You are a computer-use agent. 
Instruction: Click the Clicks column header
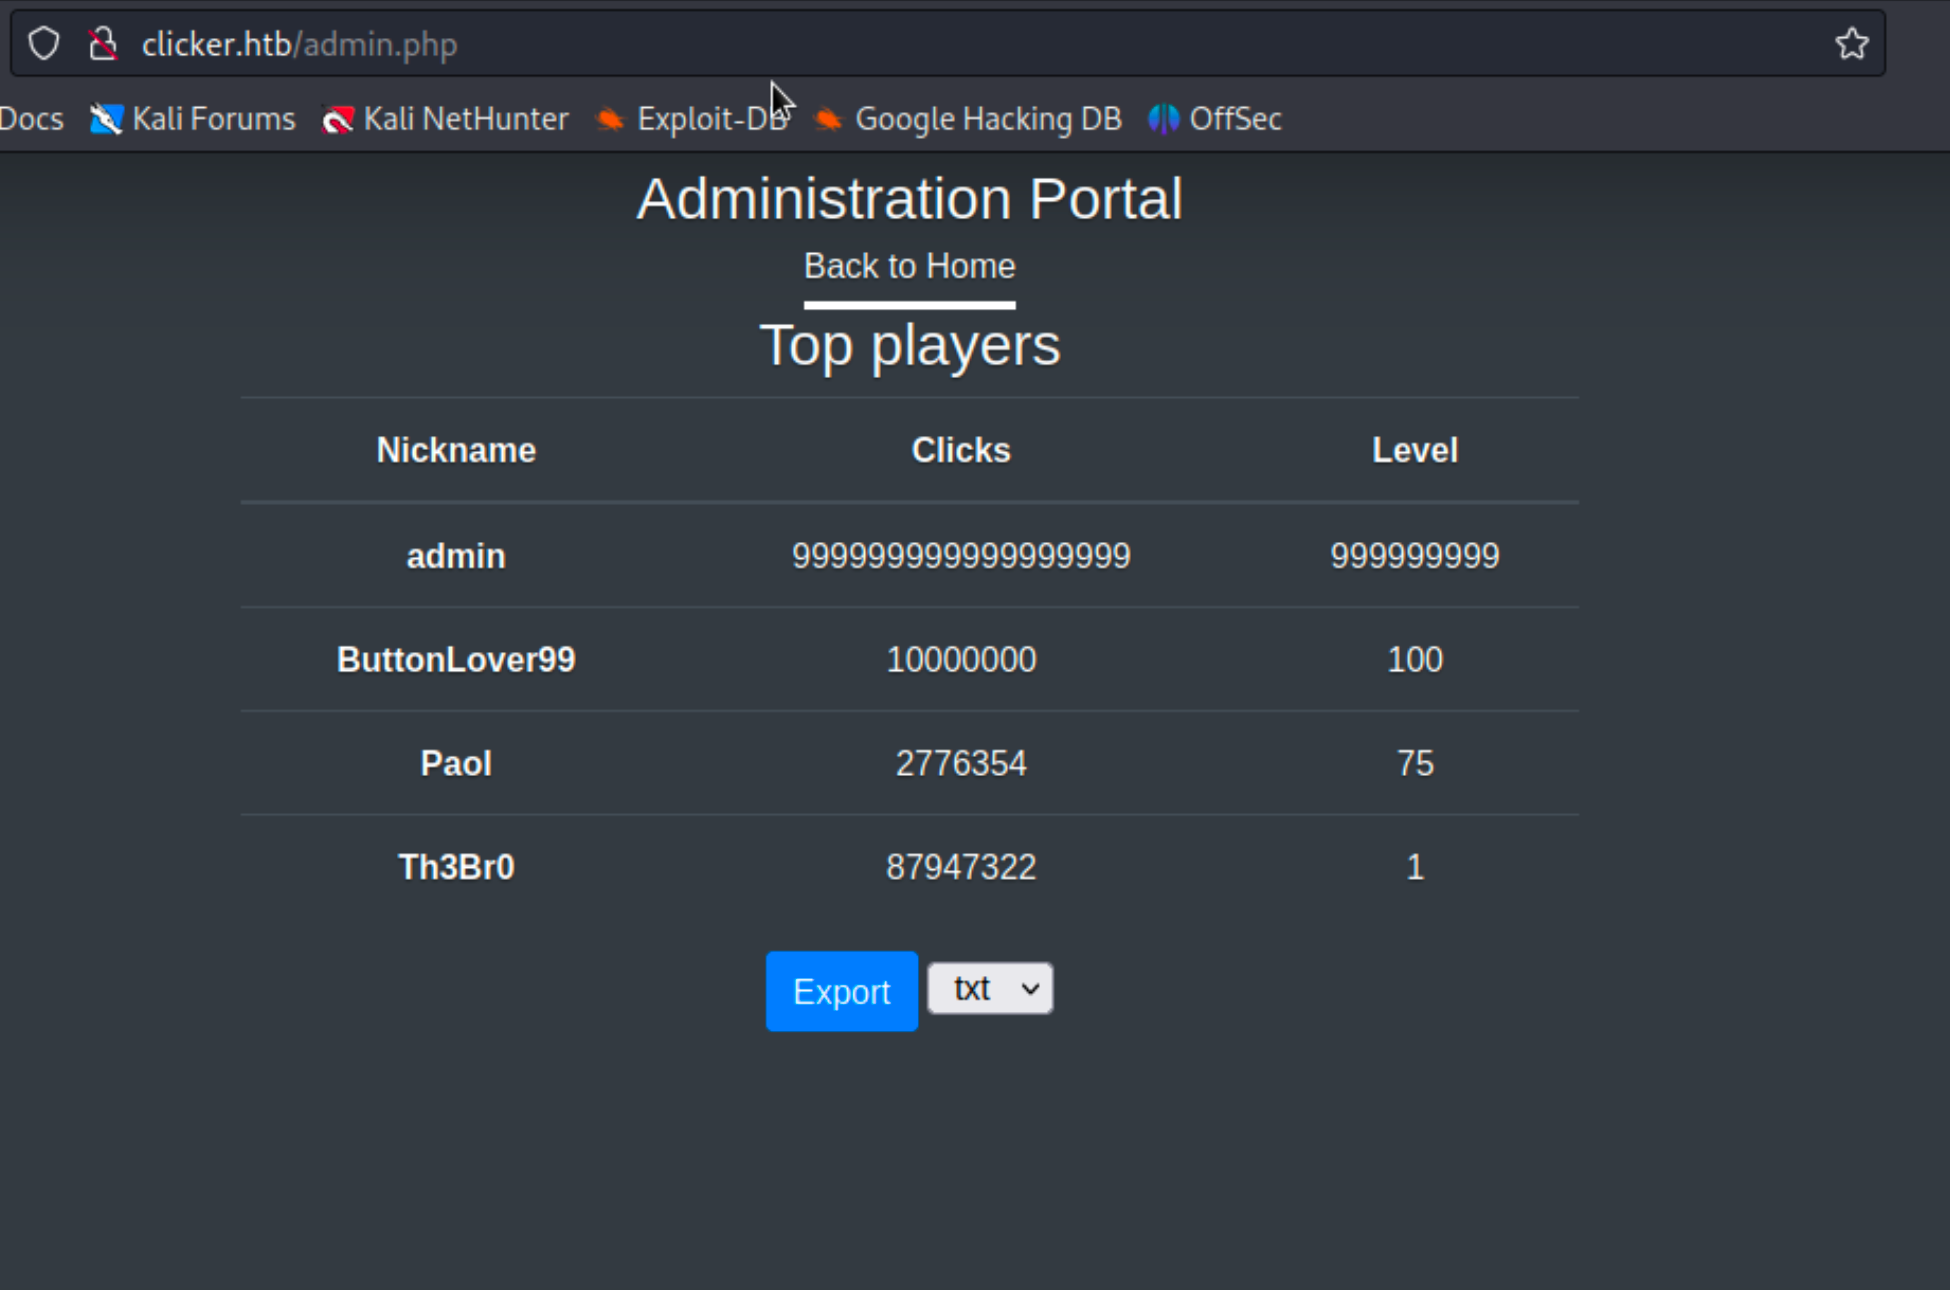coord(960,450)
